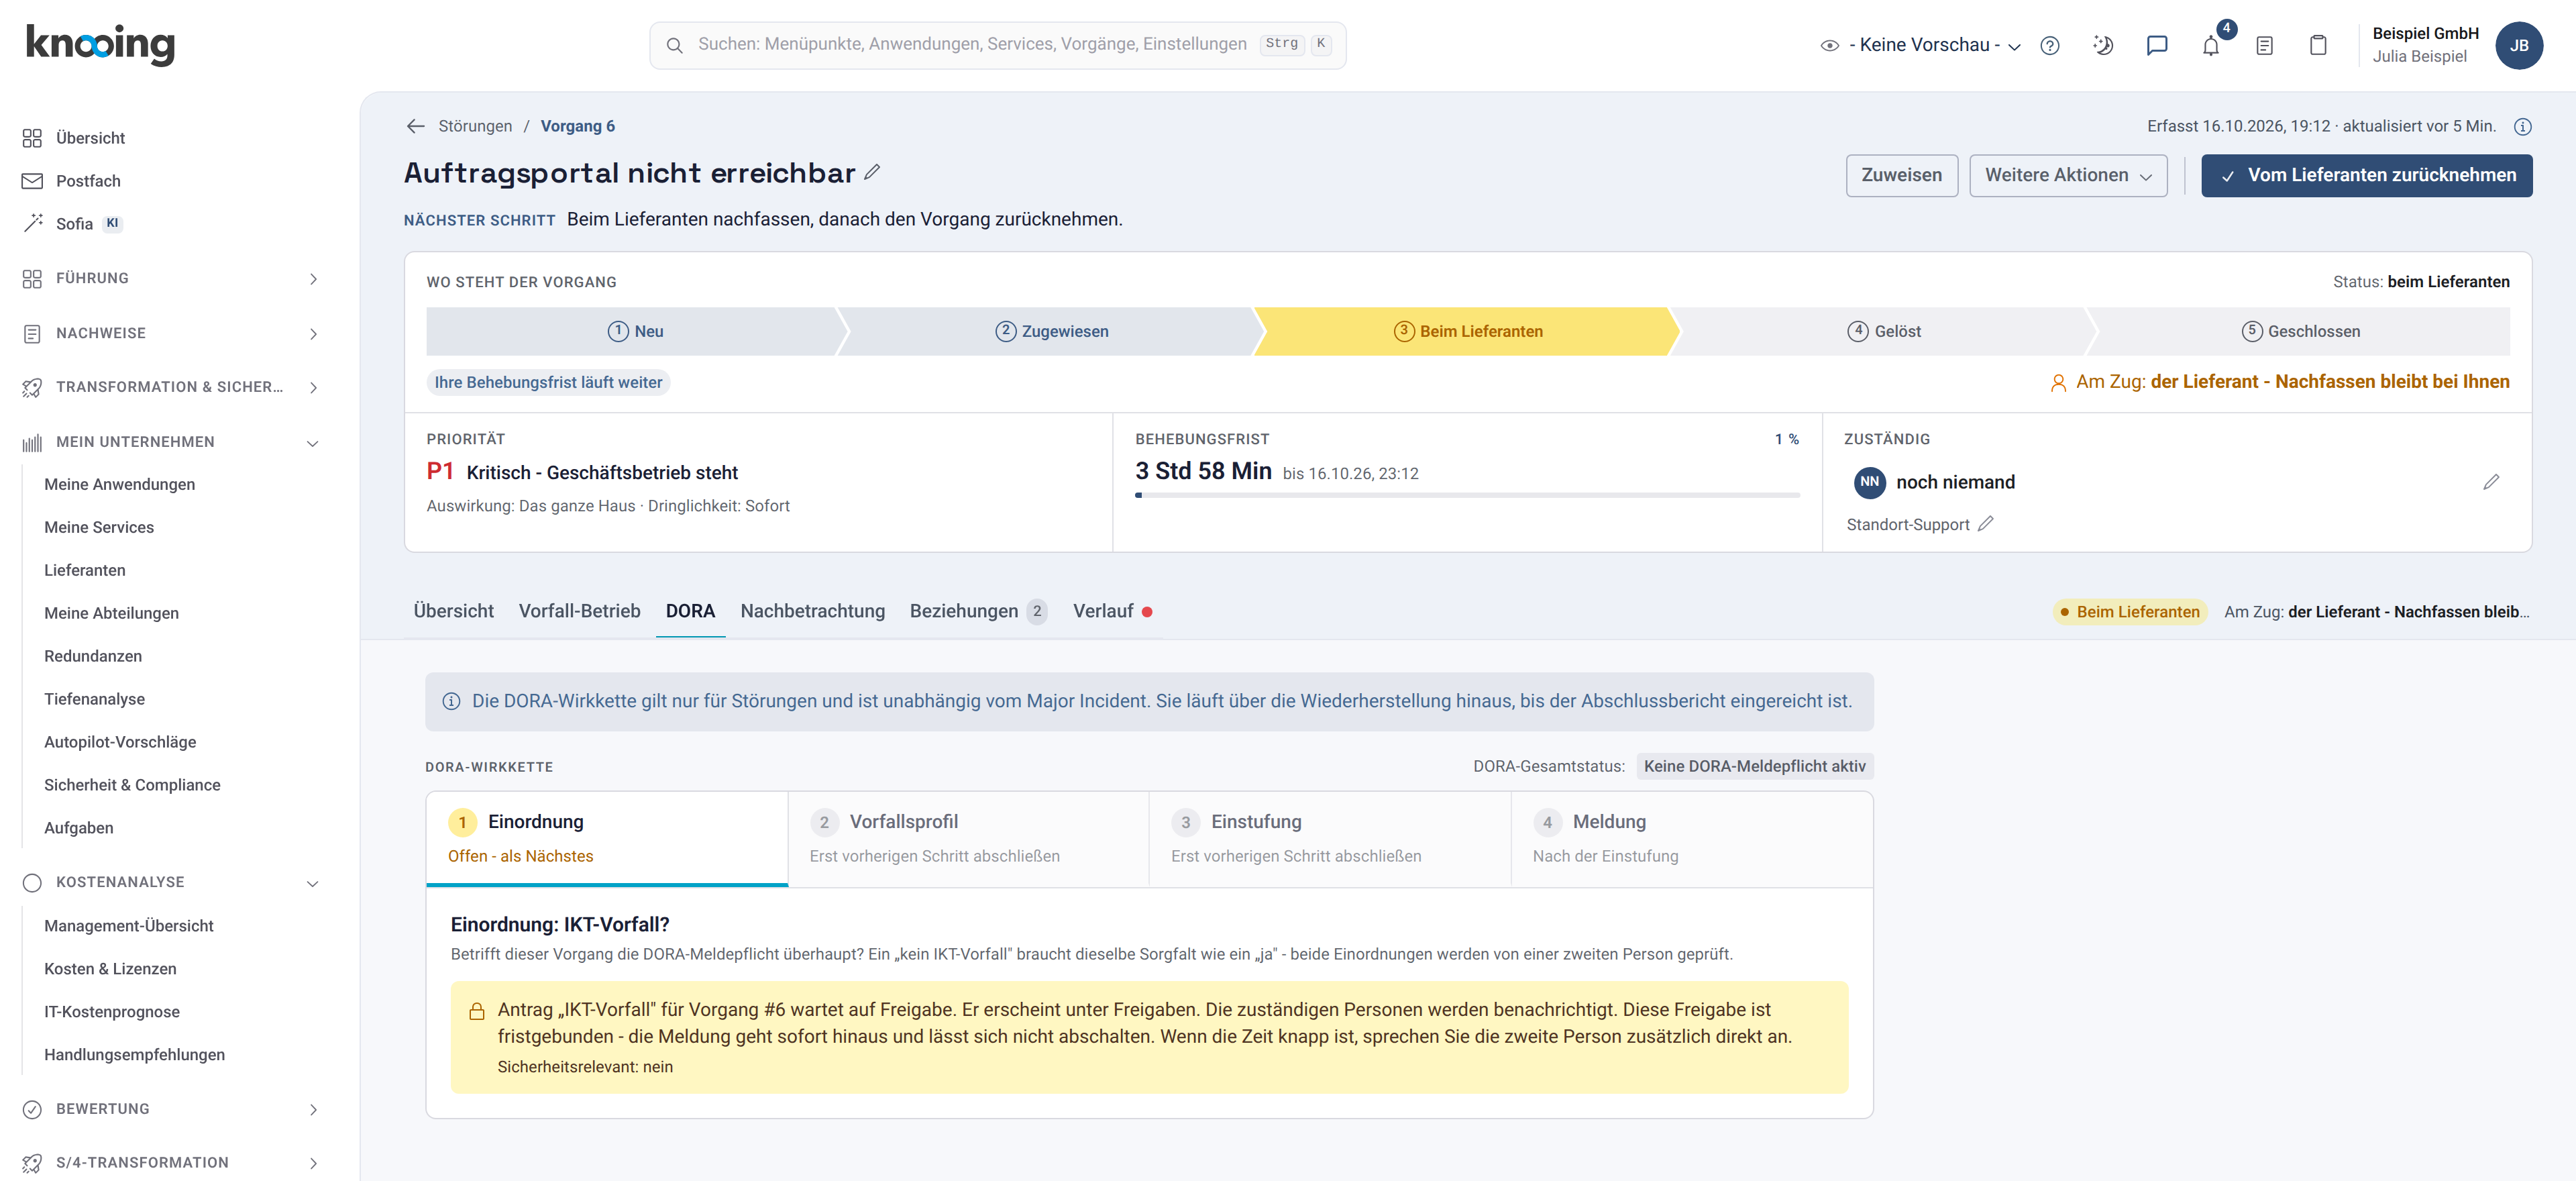Toggle the dark mode moon icon

pos(2103,45)
